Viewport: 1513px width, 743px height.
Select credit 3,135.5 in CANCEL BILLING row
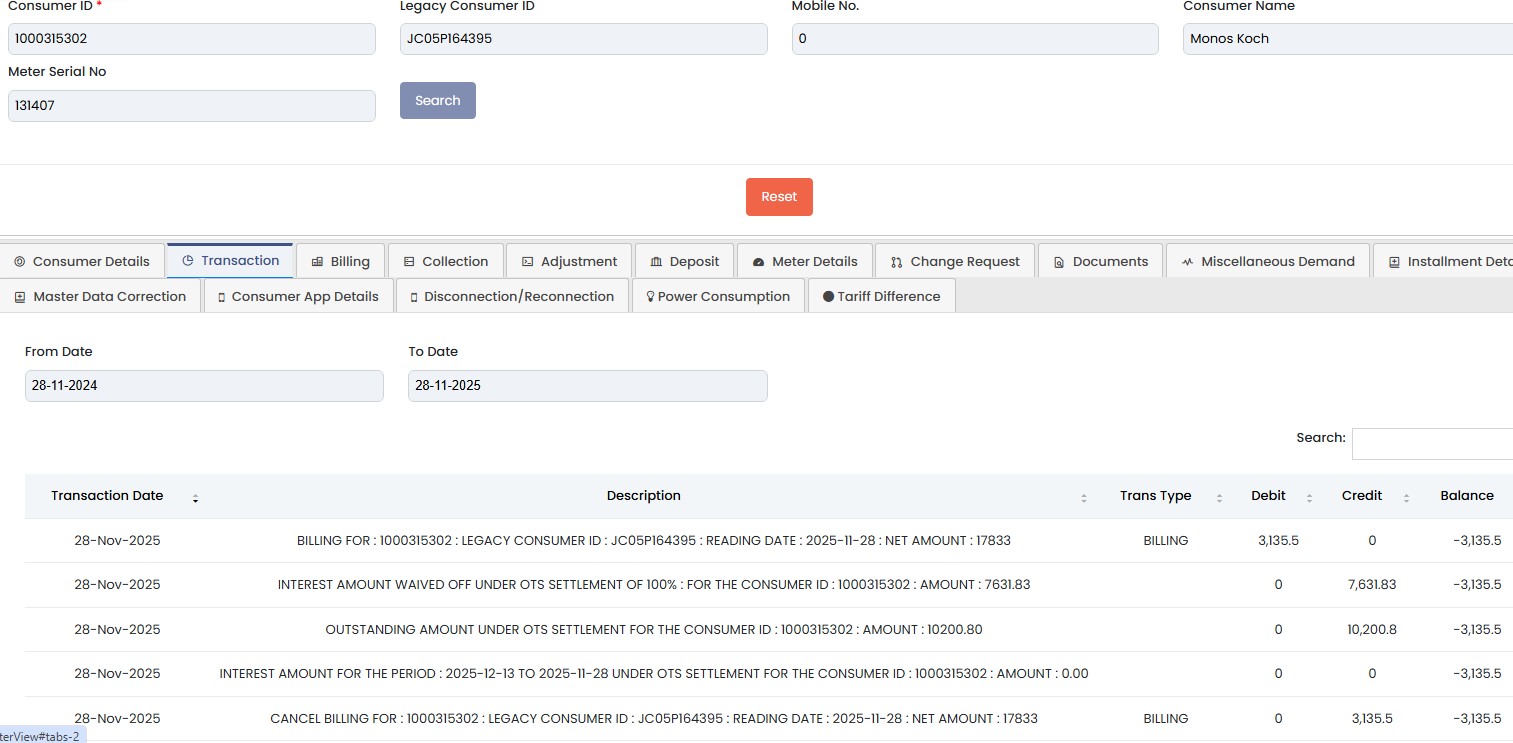(x=1372, y=719)
